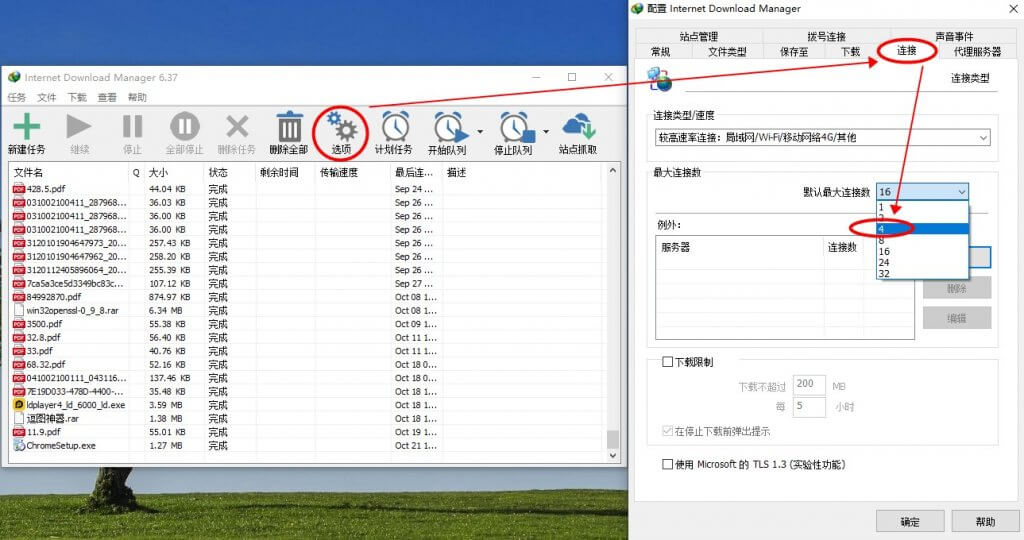Viewport: 1024px width, 540px height.
Task: Open the 文件 menu
Action: pyautogui.click(x=46, y=97)
